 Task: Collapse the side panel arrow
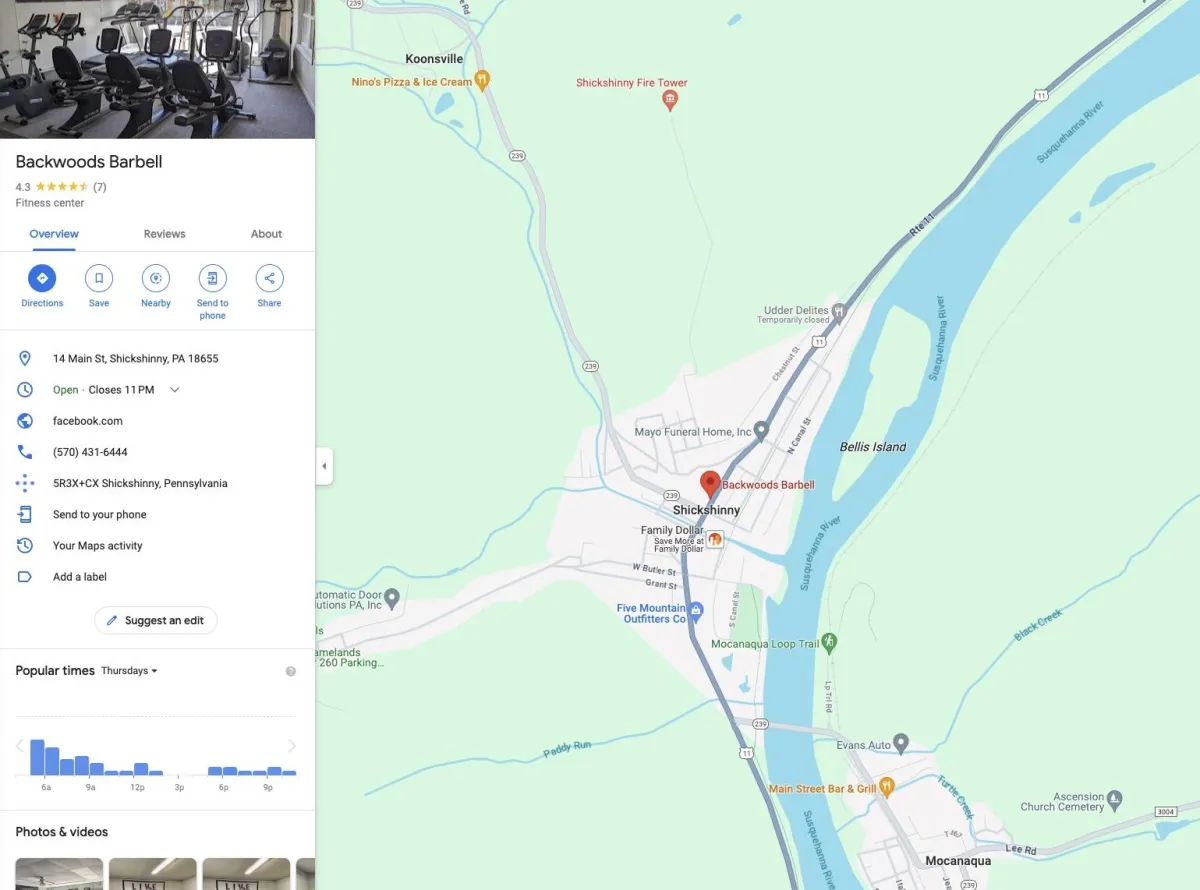coord(324,466)
